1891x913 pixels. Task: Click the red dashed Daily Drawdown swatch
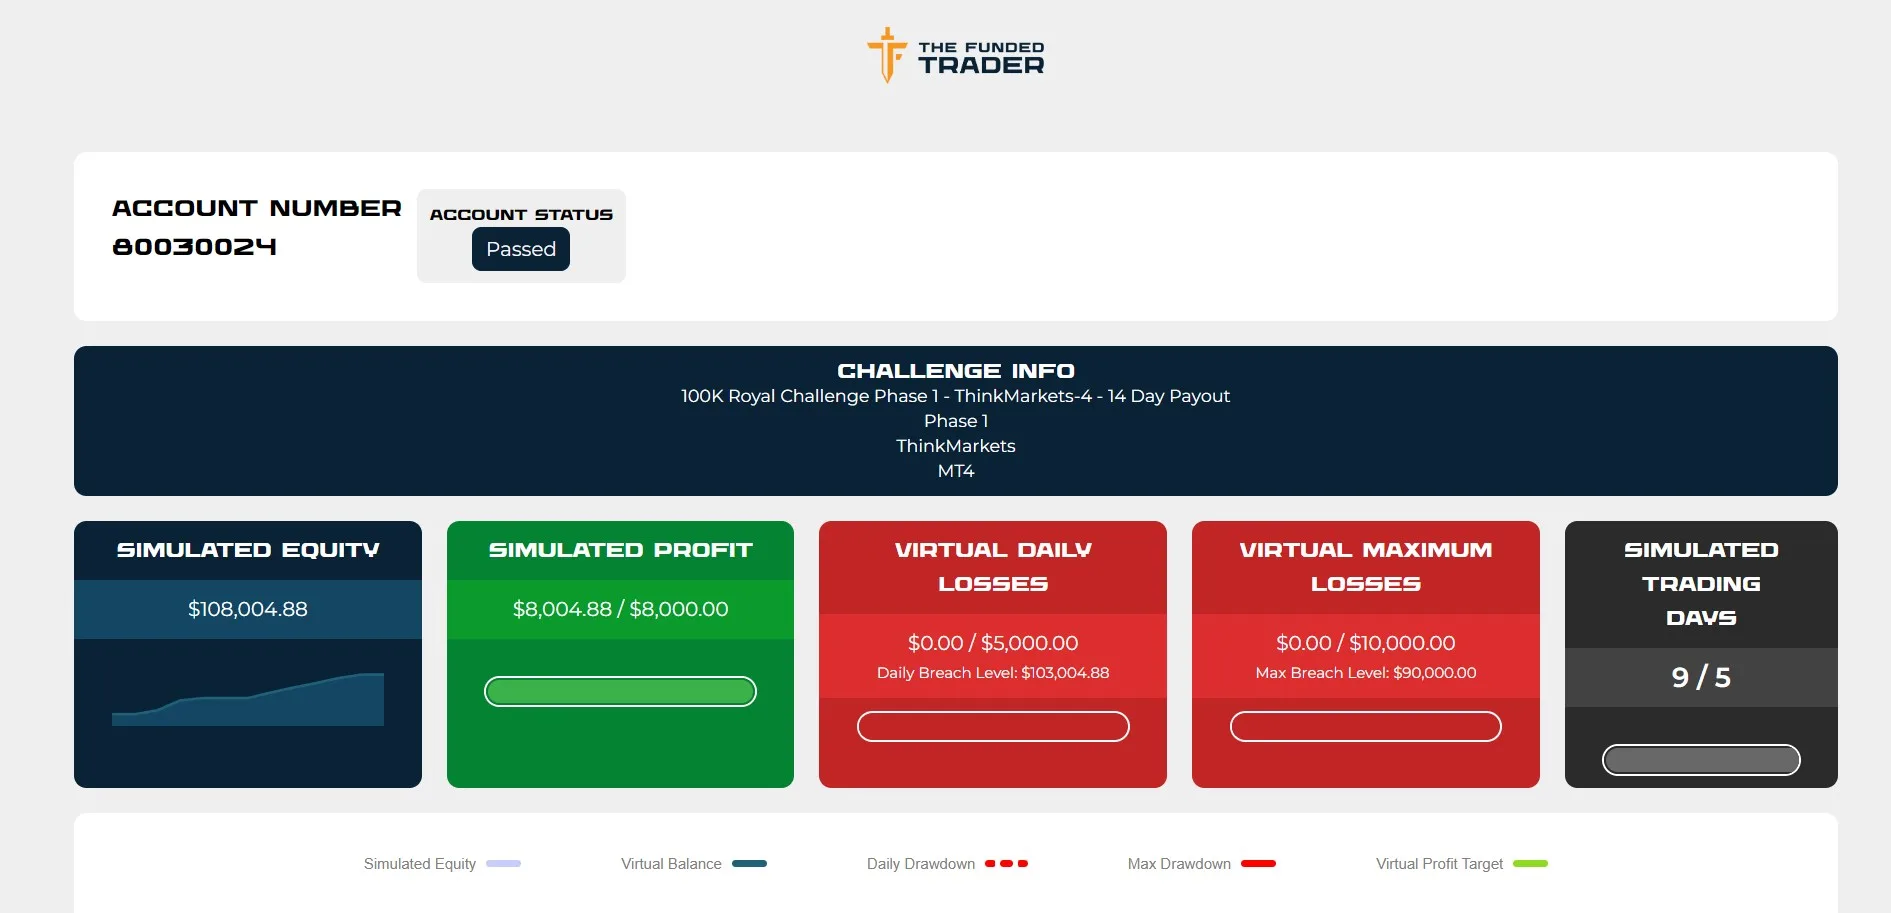(1006, 863)
